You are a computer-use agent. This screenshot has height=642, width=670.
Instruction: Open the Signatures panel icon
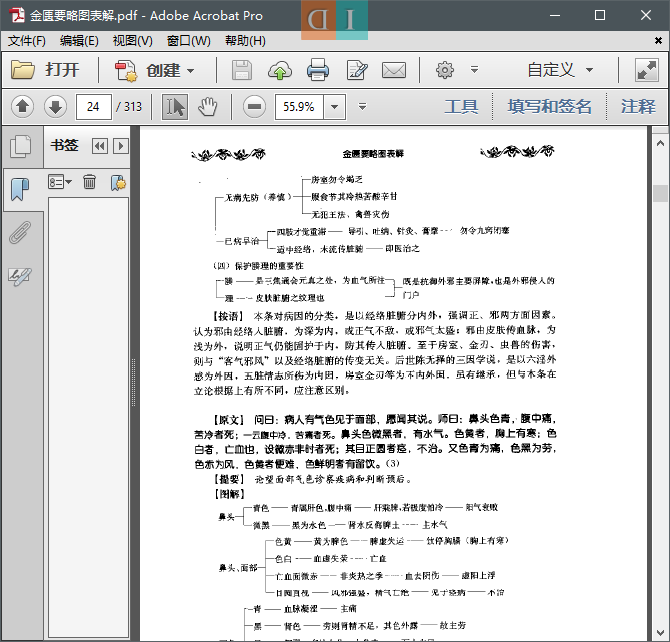coord(20,276)
